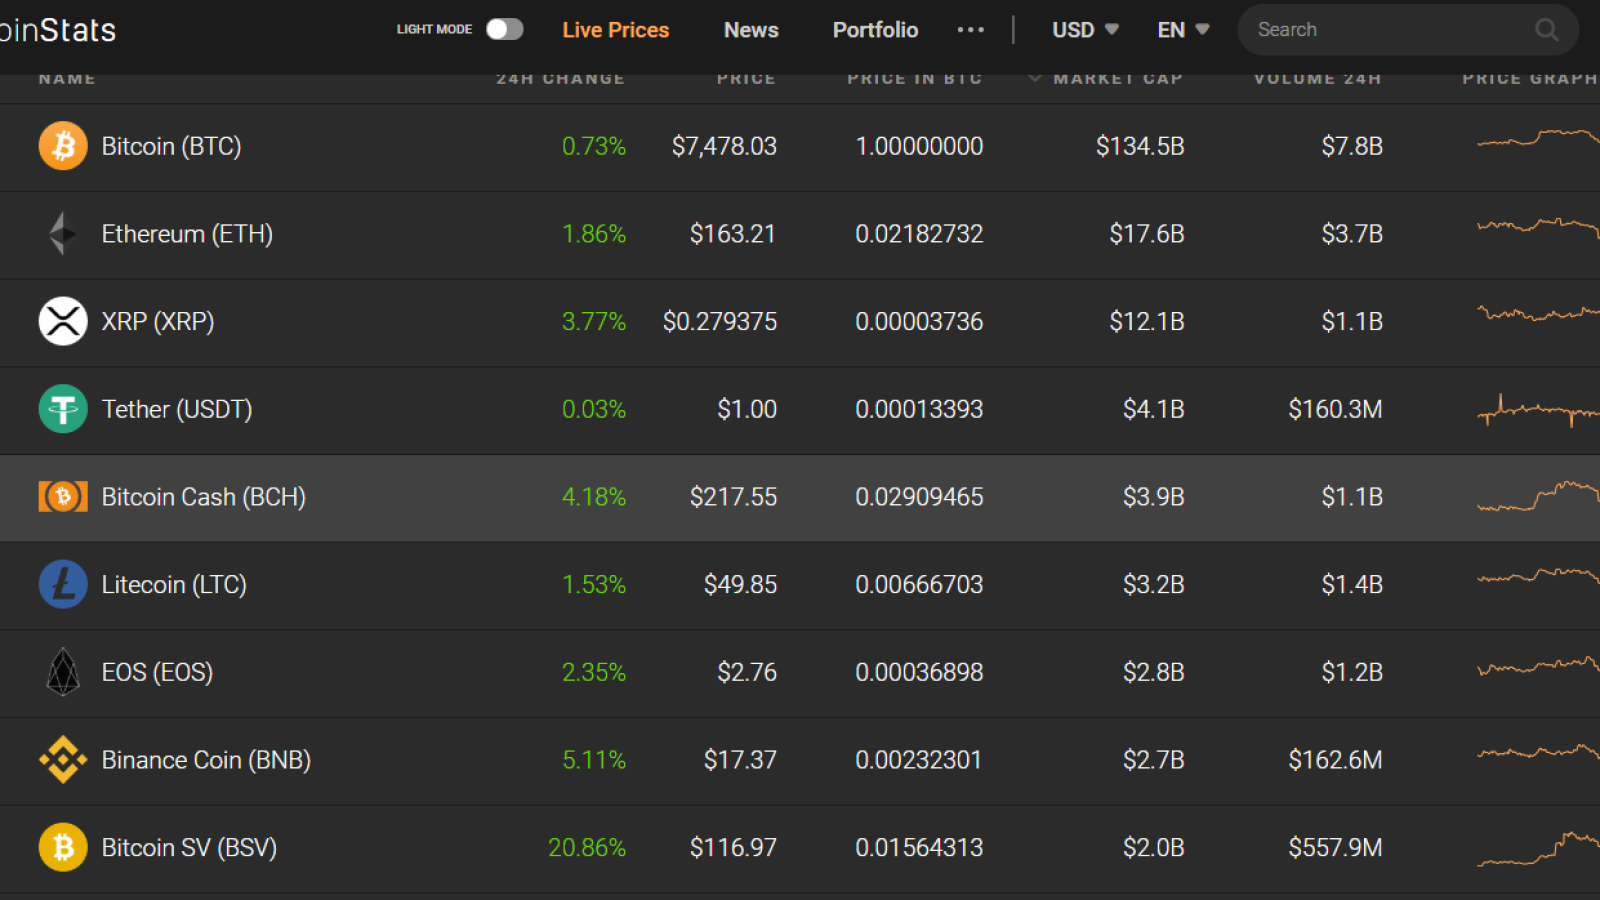Sort by the Name column header

click(x=67, y=79)
